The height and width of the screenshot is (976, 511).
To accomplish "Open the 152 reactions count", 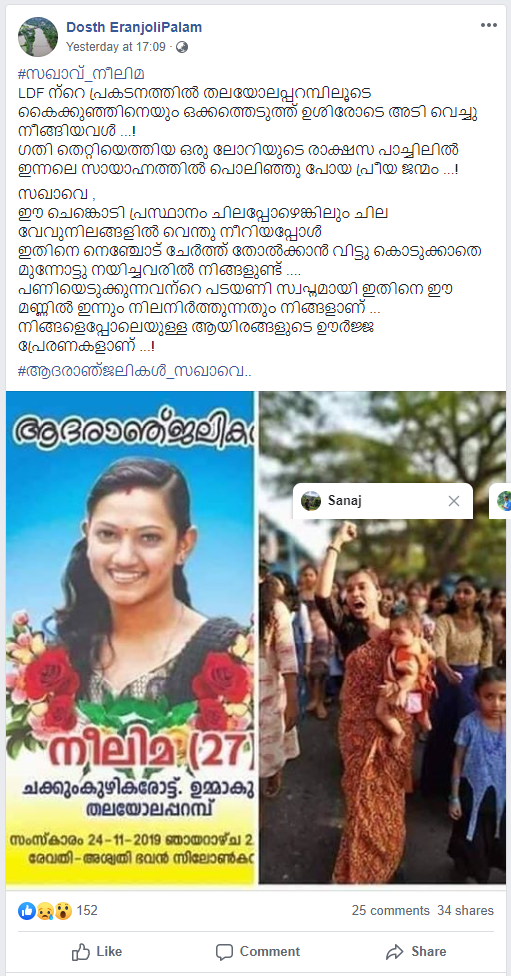I will pyautogui.click(x=87, y=911).
